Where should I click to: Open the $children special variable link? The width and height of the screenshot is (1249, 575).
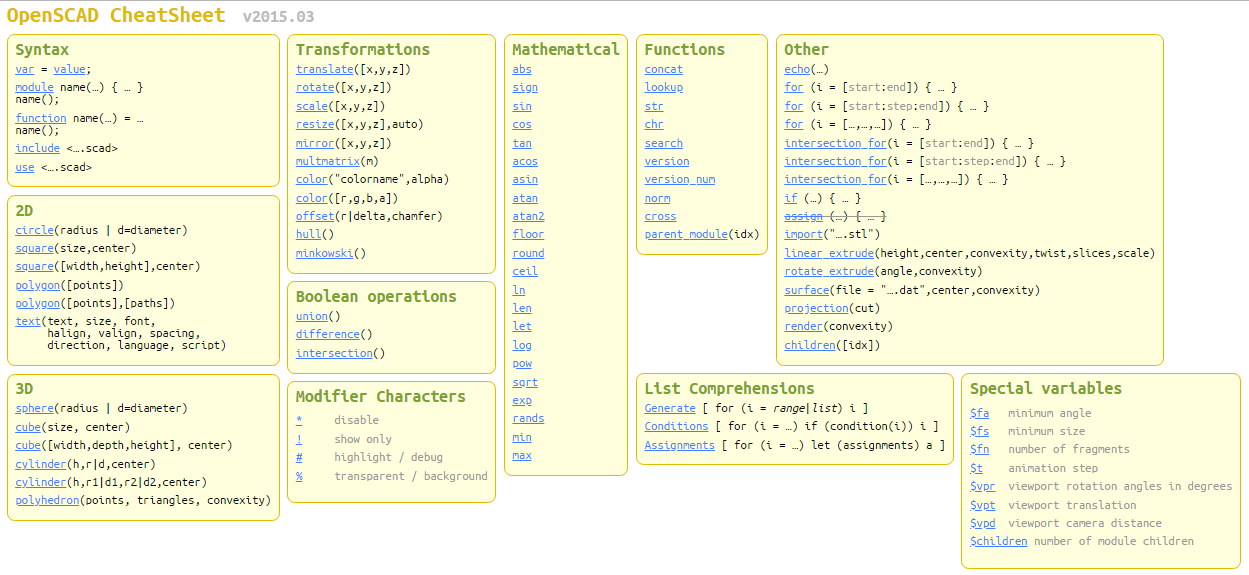coord(998,541)
